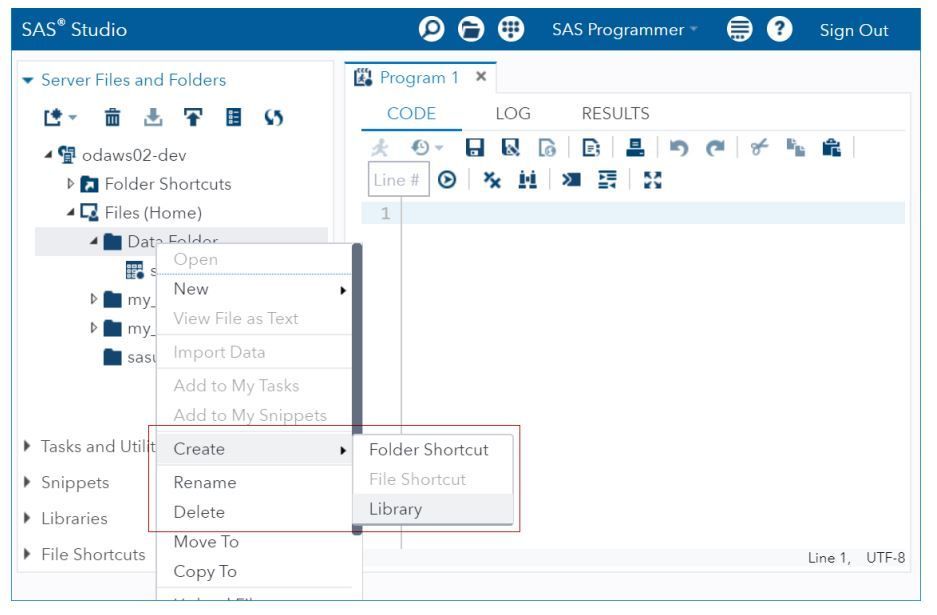The width and height of the screenshot is (937, 615).
Task: Click the Copy icon in code toolbar
Action: [x=795, y=147]
